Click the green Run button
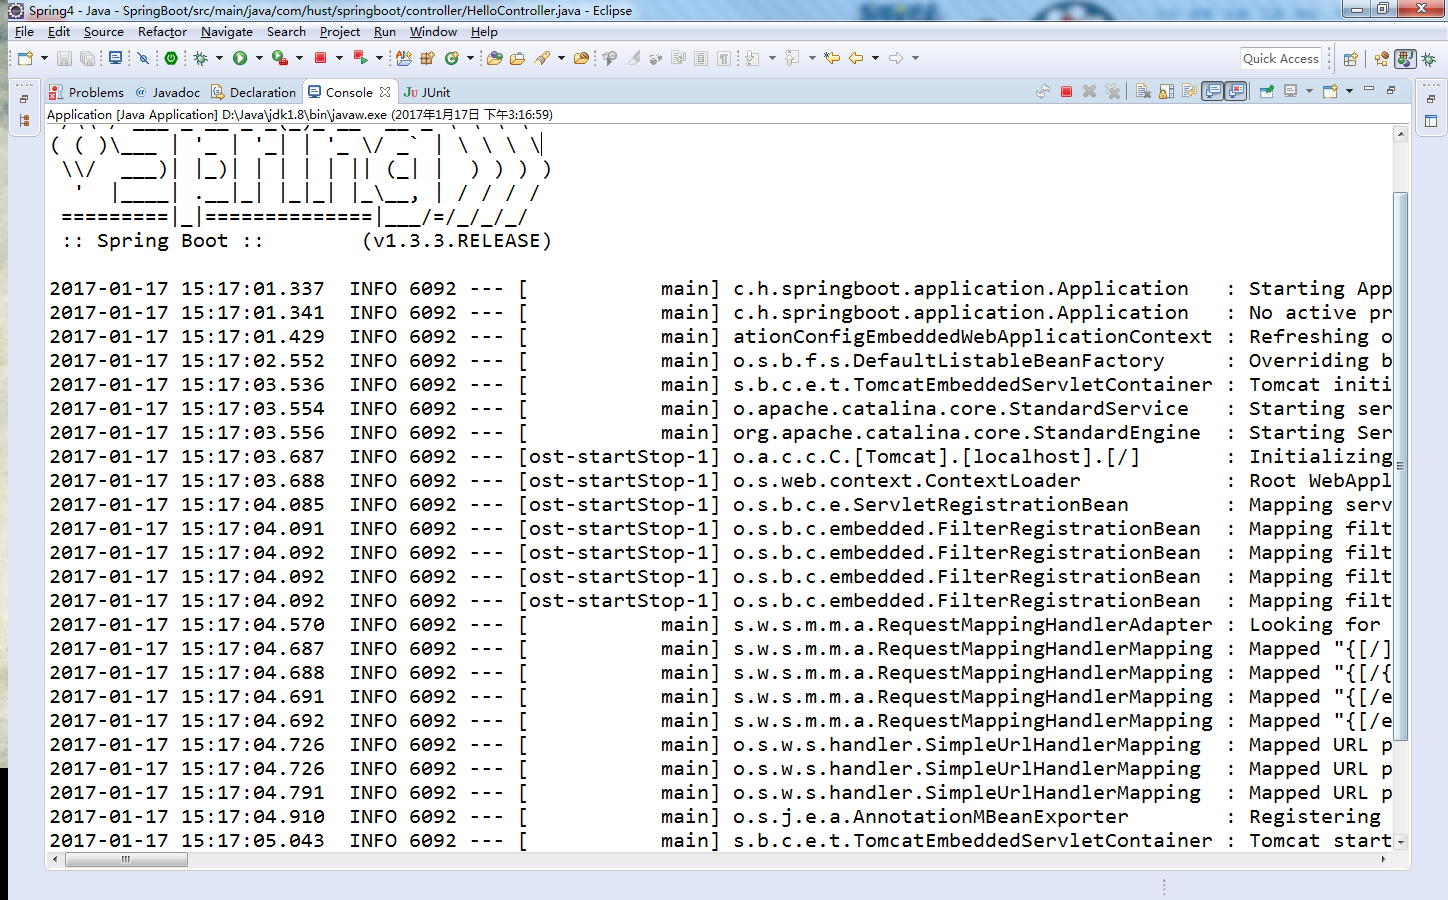The height and width of the screenshot is (900, 1448). (x=240, y=58)
